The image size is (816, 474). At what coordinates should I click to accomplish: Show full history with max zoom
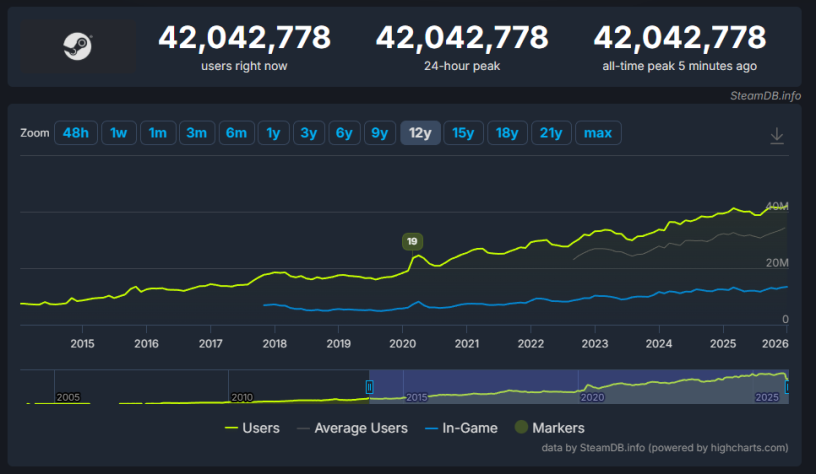coord(598,133)
